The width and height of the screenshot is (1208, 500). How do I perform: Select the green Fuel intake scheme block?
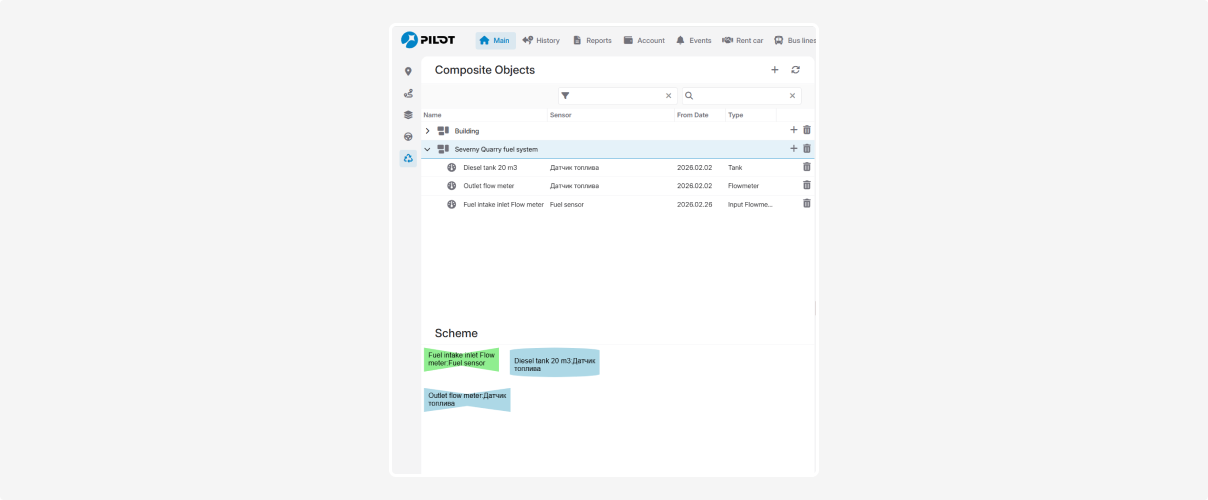[461, 359]
